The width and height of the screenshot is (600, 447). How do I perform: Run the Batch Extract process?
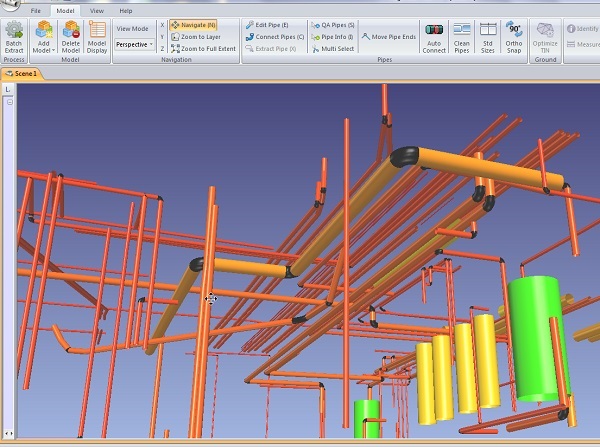(x=15, y=37)
